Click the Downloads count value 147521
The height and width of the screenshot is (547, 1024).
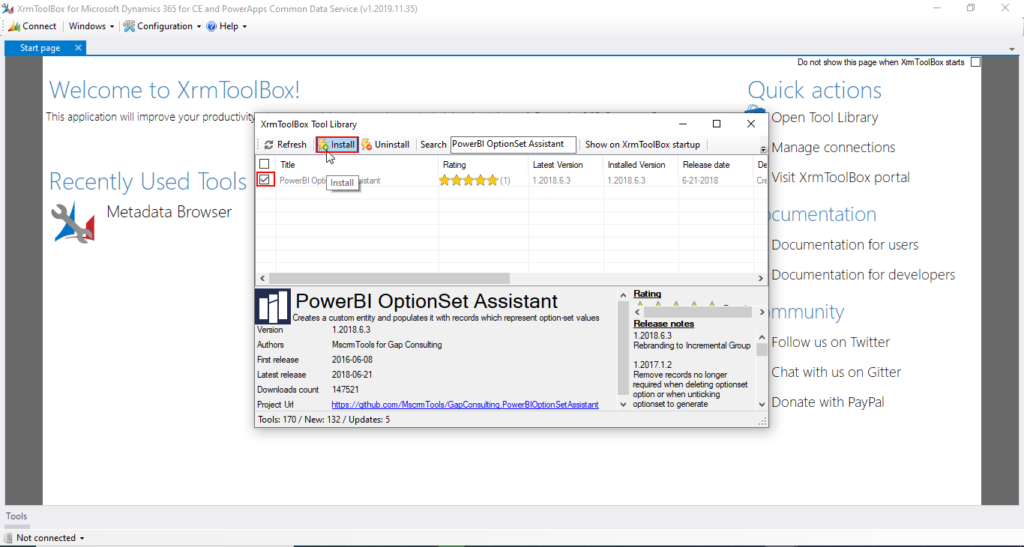point(345,390)
